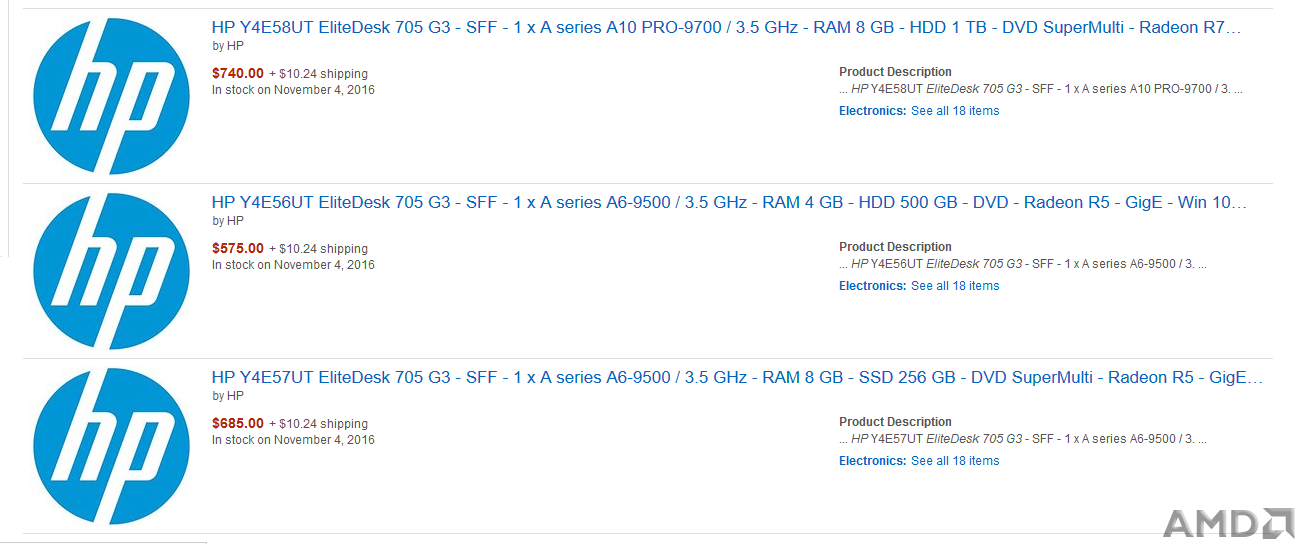Open 'See all 18 items' for the Y4E57UT listing
This screenshot has height=544, width=1300.
click(955, 461)
